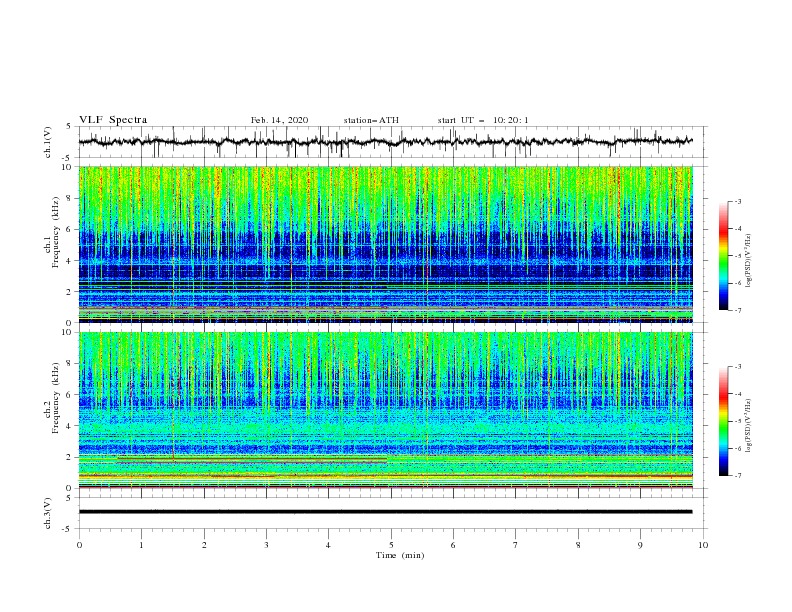Click the Time (min) axis title

(400, 555)
